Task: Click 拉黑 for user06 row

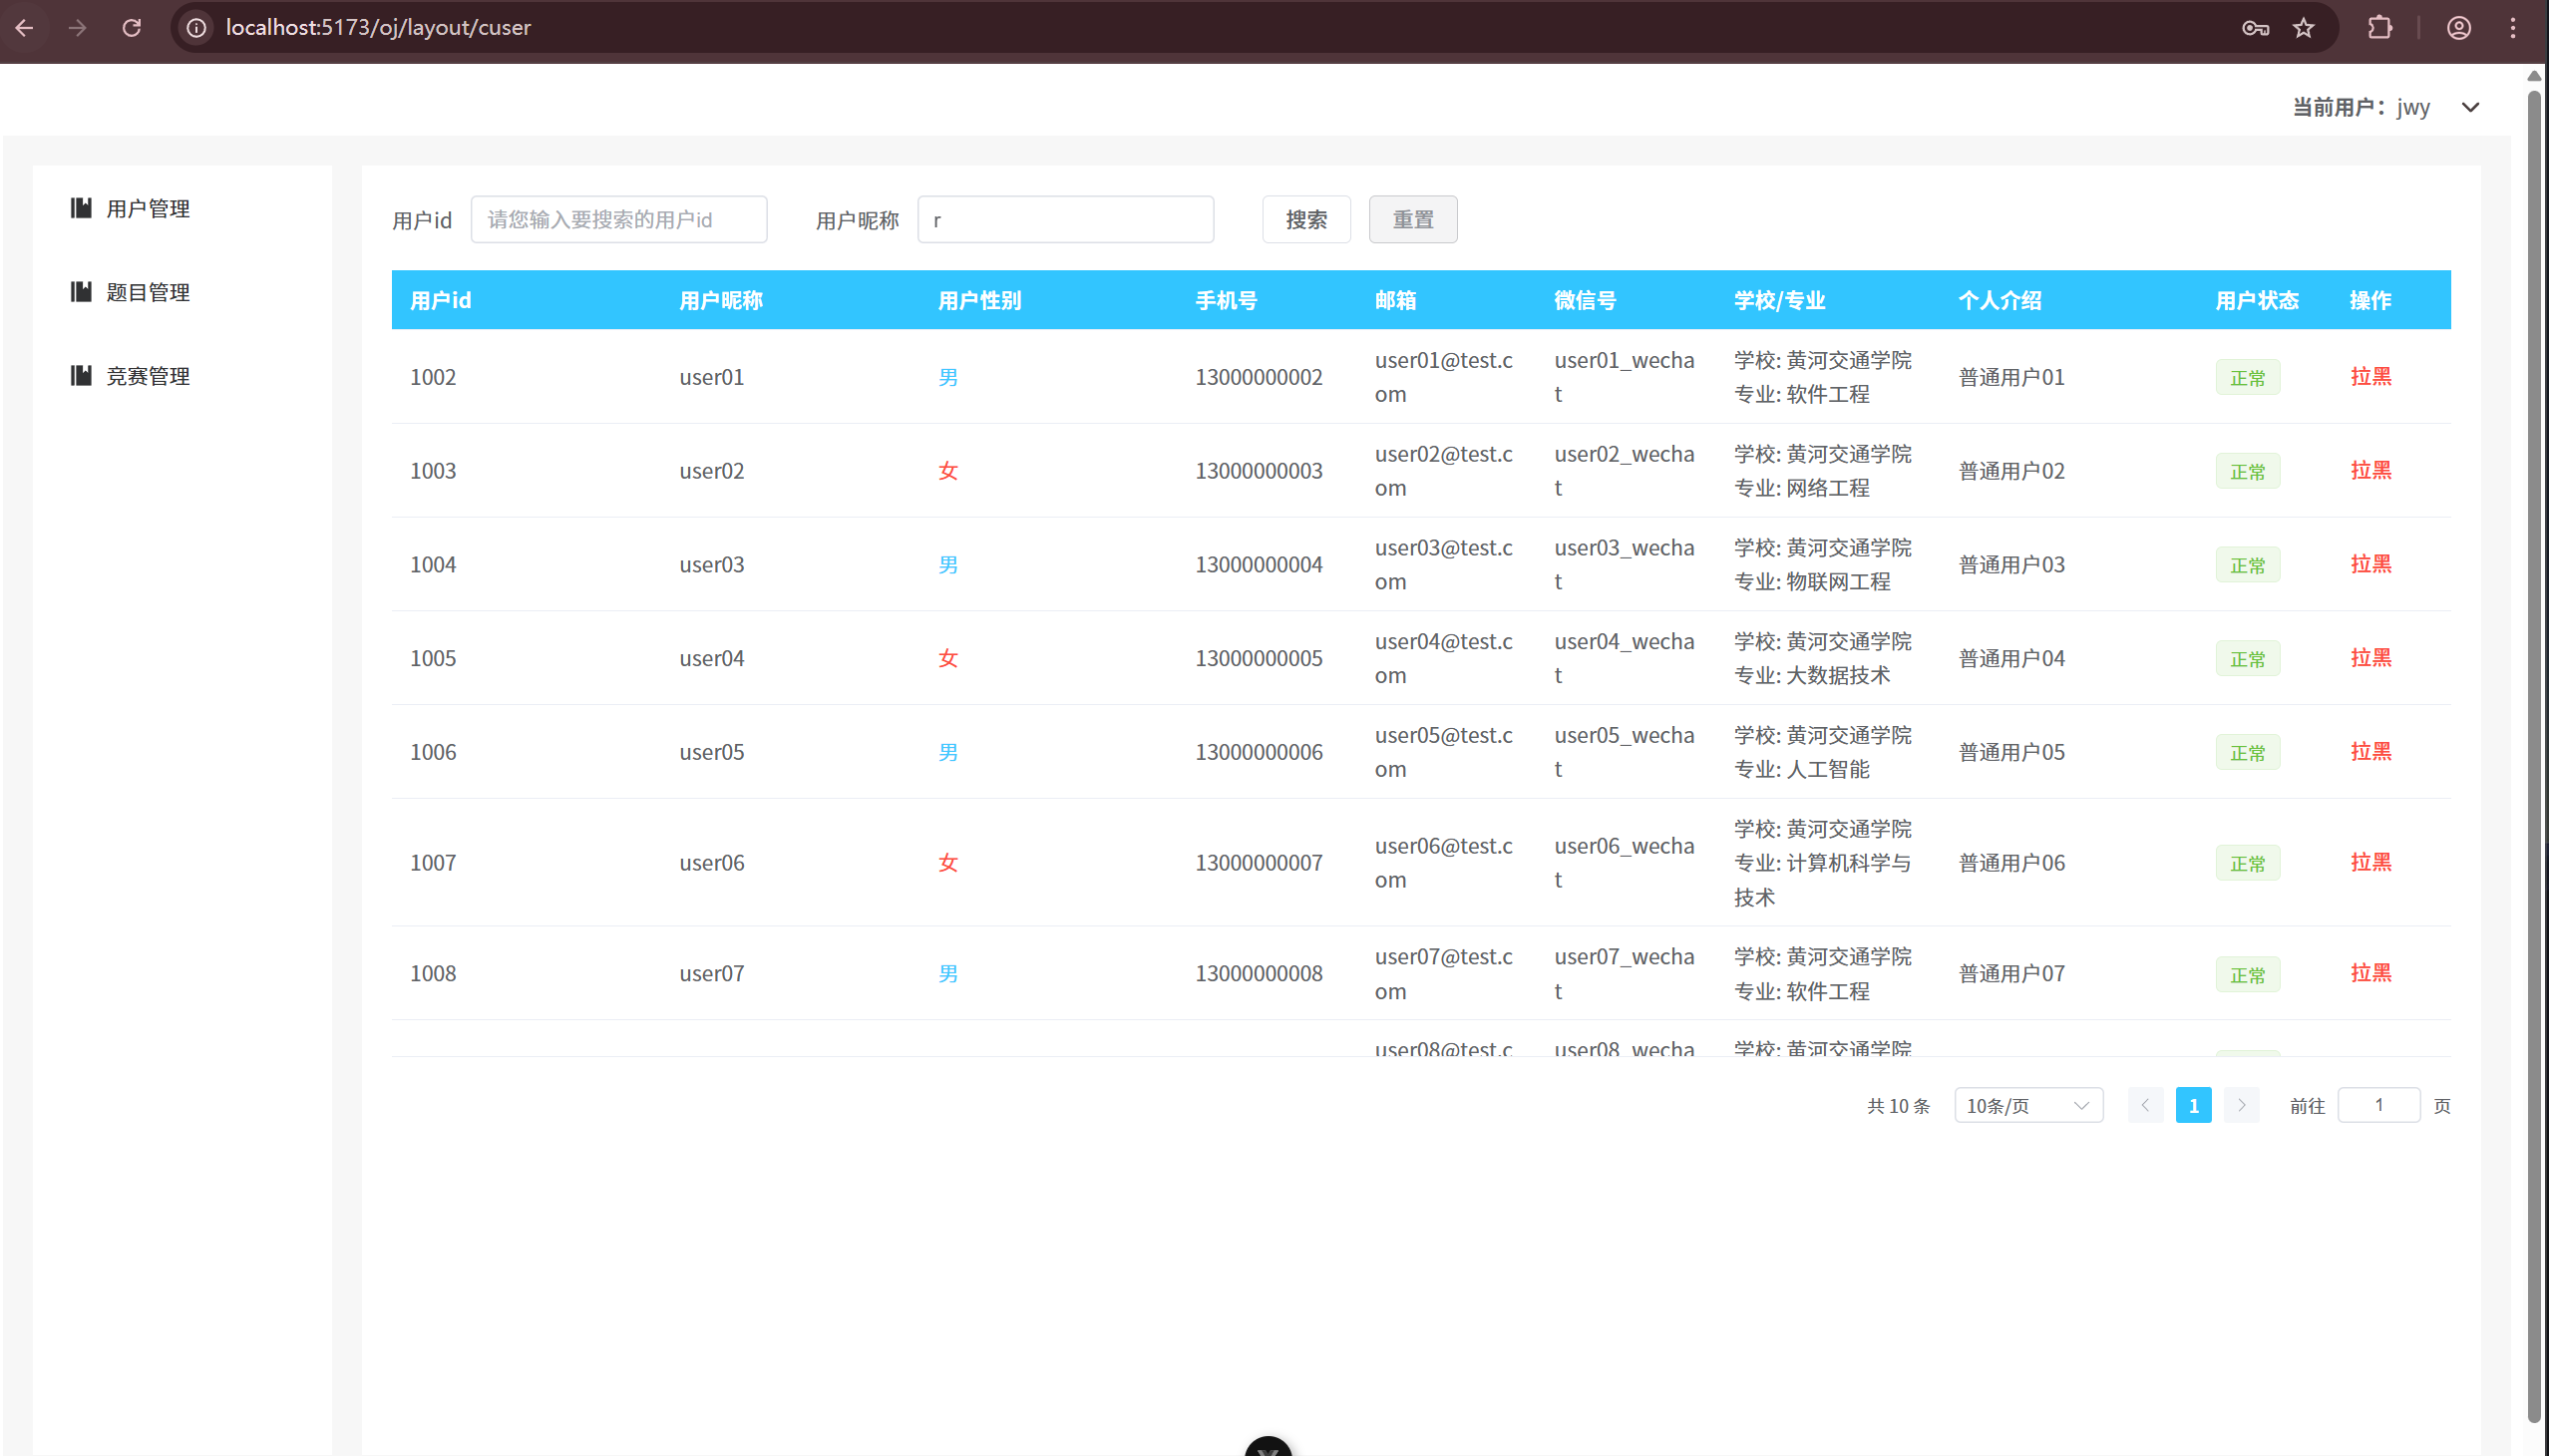Action: point(2370,862)
